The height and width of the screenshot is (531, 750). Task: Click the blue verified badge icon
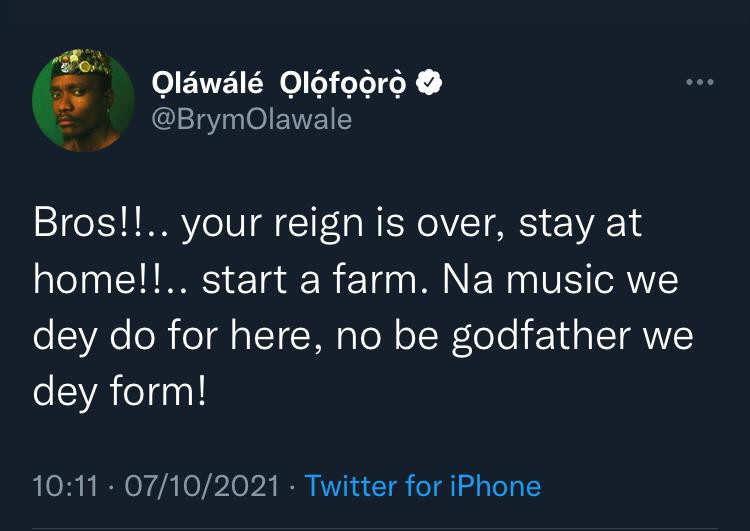point(428,83)
